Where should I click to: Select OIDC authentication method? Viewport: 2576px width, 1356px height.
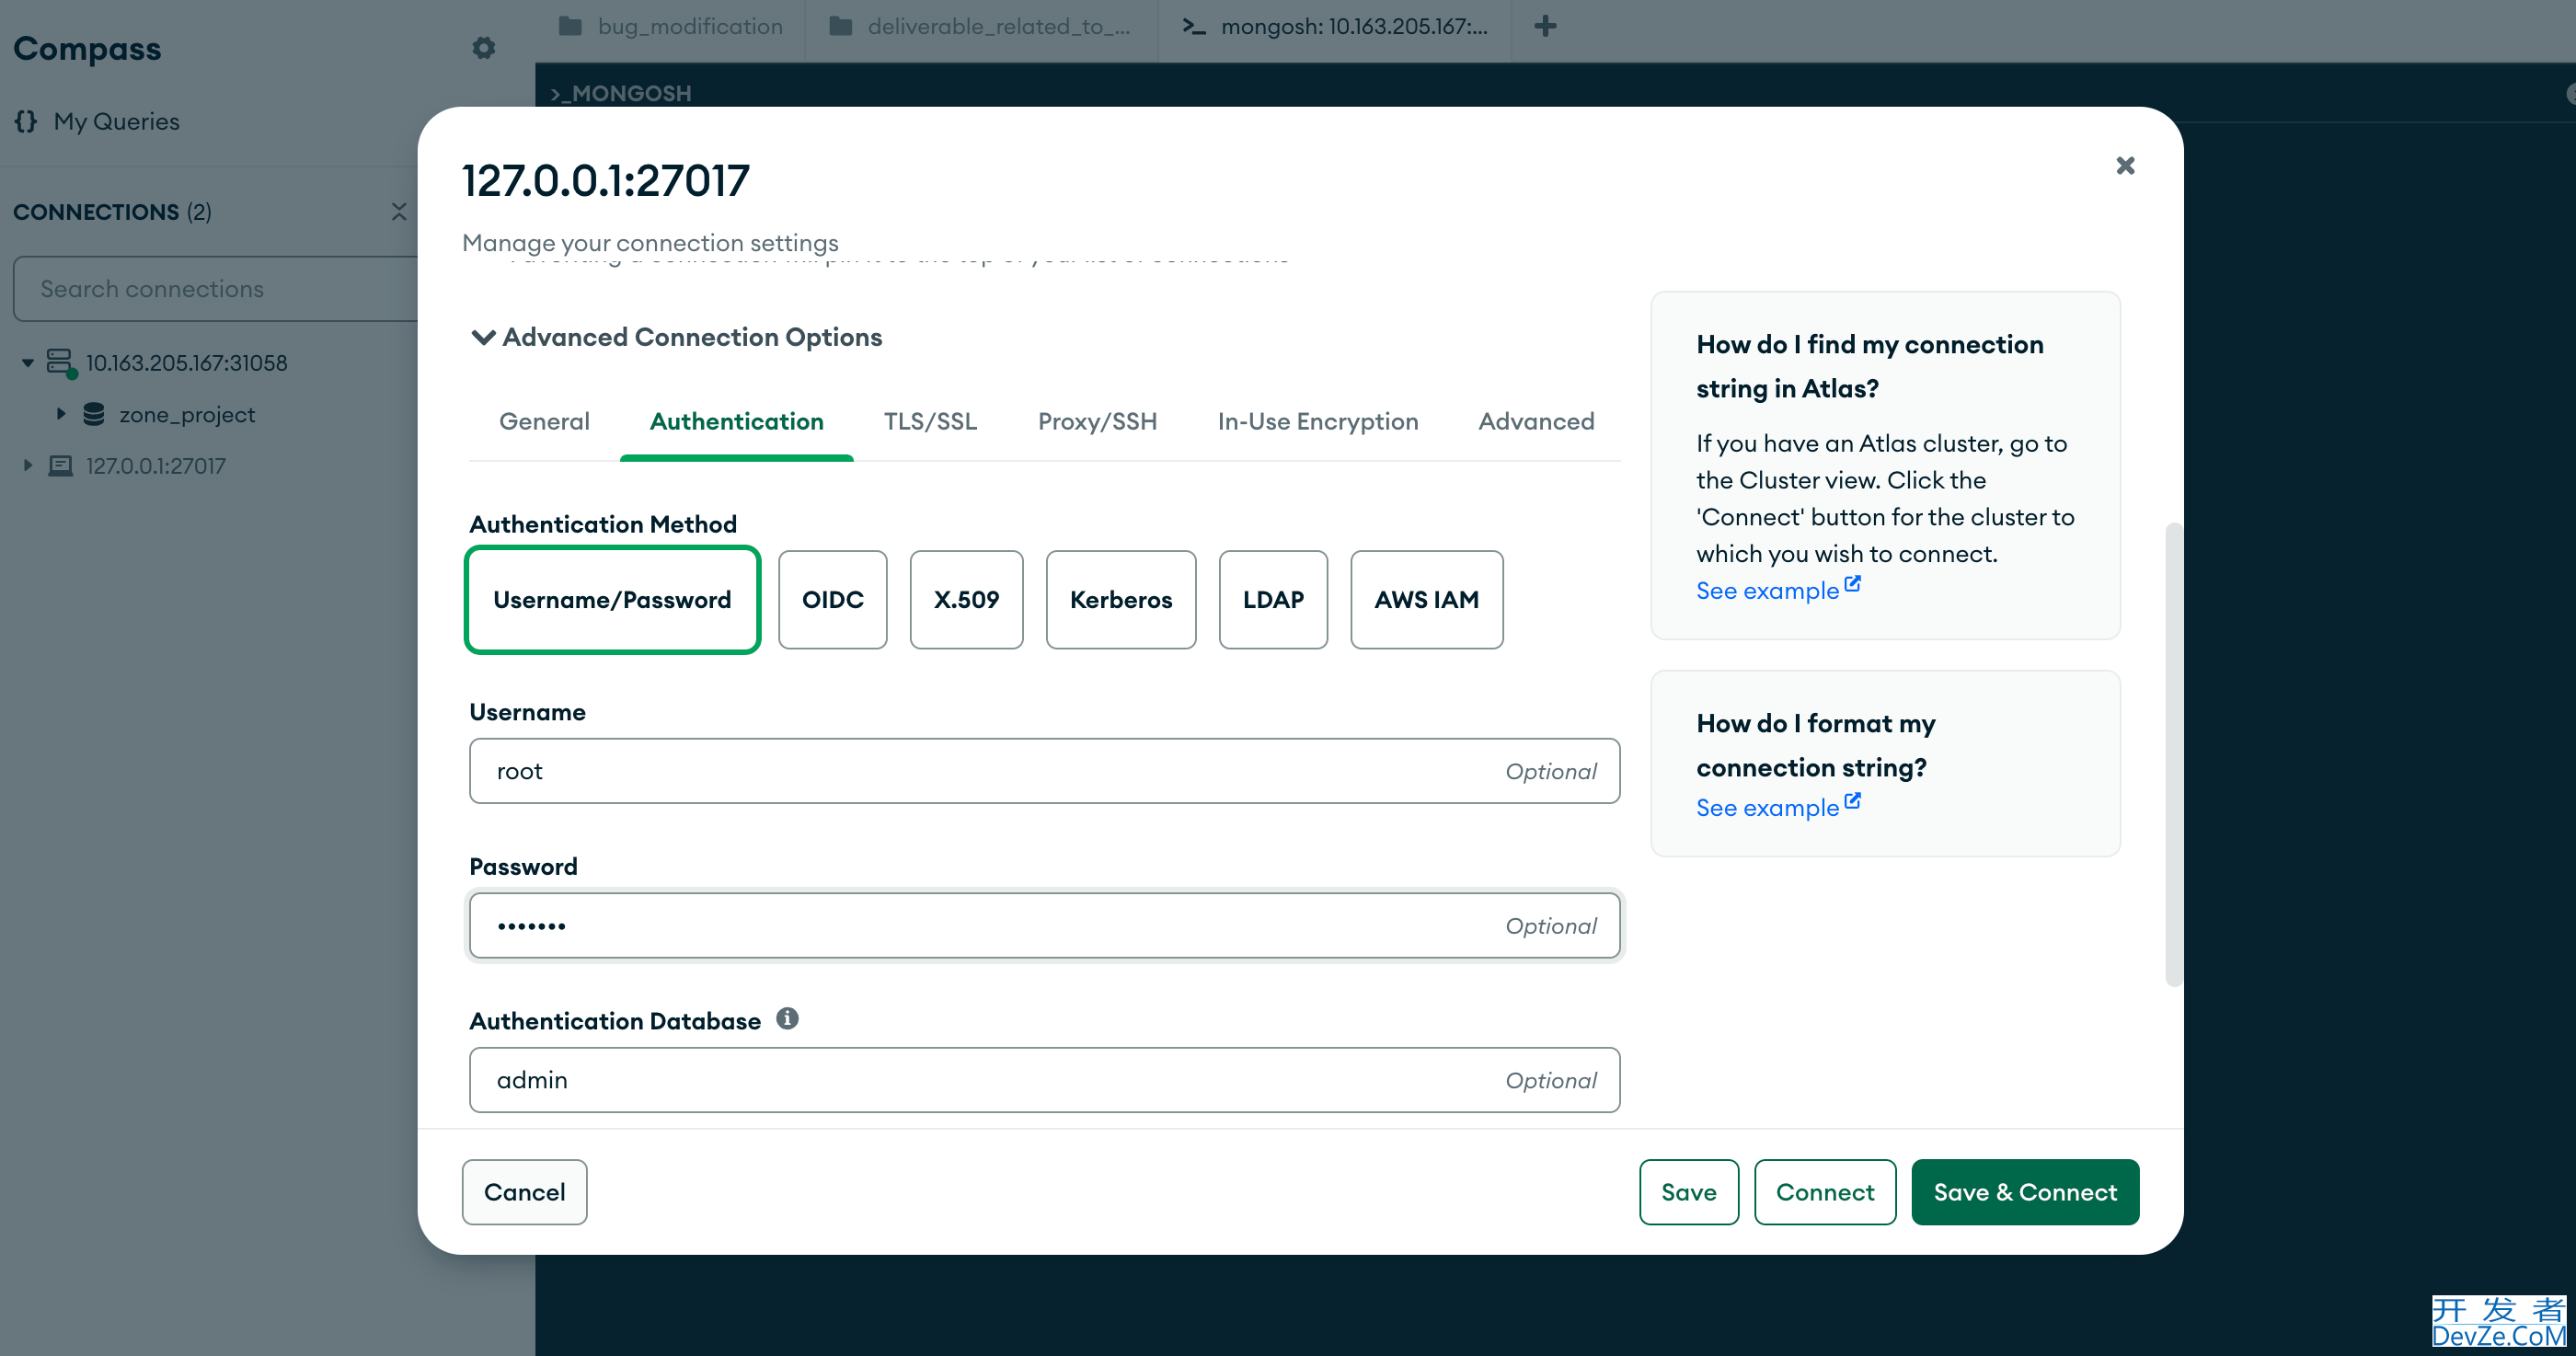pyautogui.click(x=834, y=600)
